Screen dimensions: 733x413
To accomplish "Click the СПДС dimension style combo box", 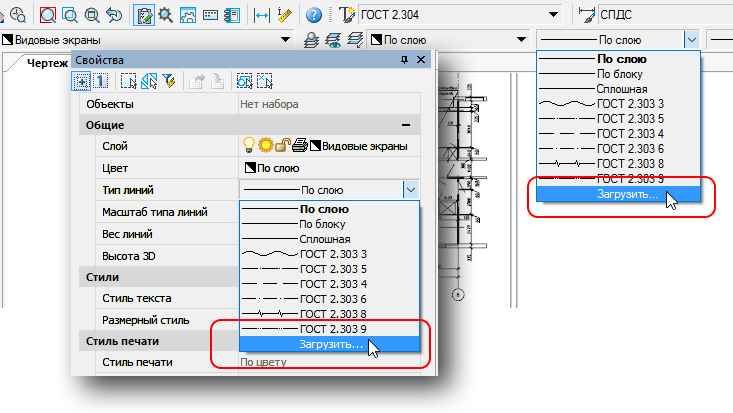I will (x=665, y=15).
